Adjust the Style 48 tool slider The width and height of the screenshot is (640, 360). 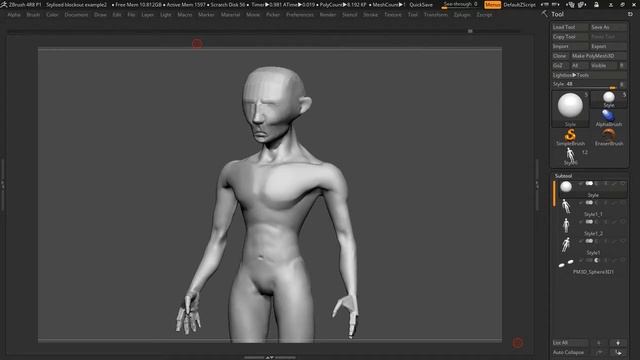[x=585, y=84]
